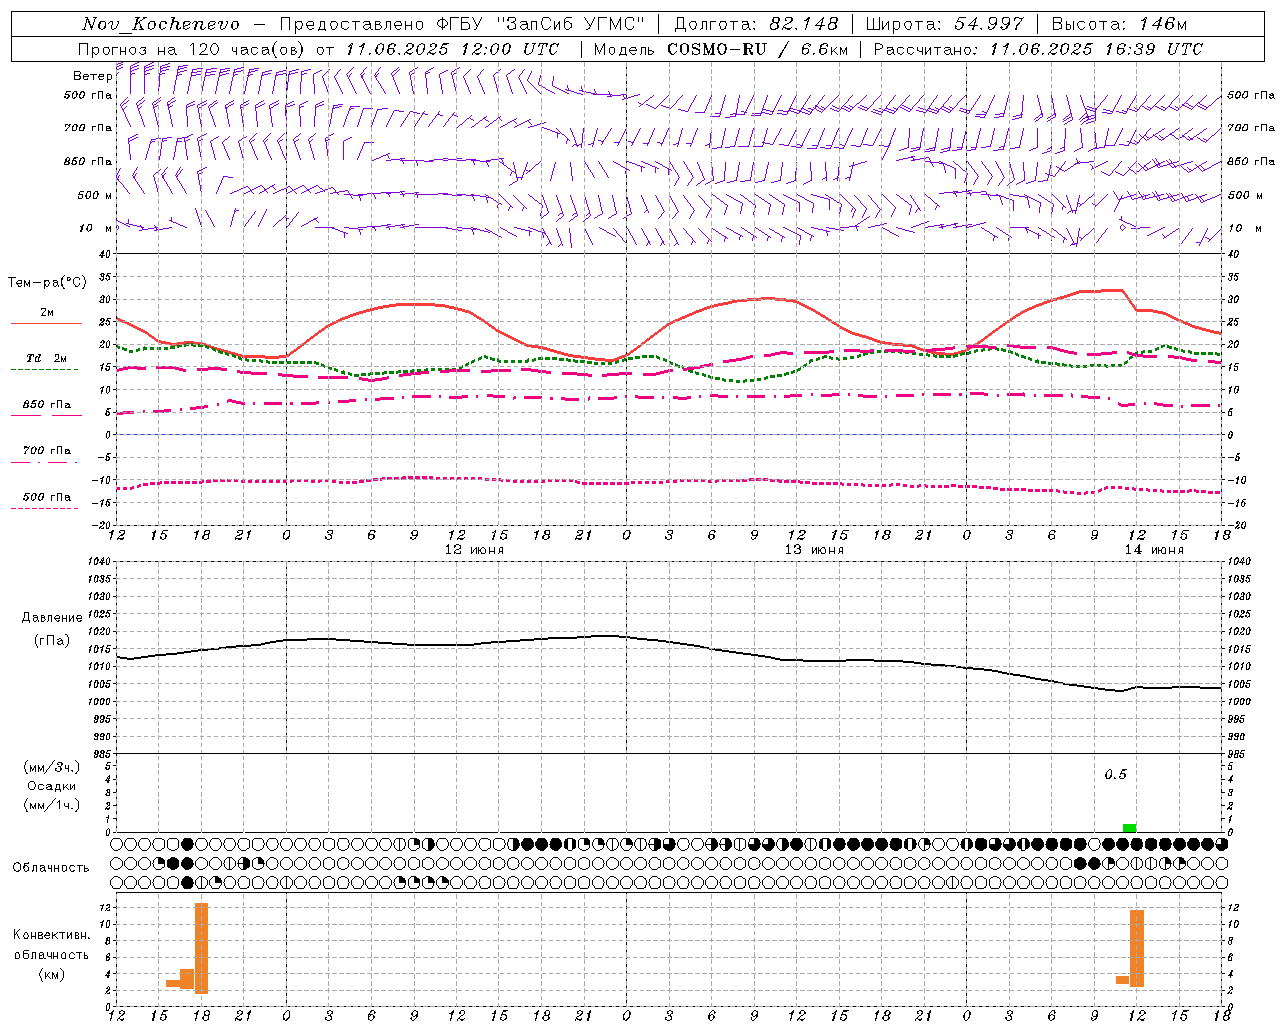This screenshot has height=1024, width=1280.
Task: Click the green precipitation bar
Action: (1129, 828)
